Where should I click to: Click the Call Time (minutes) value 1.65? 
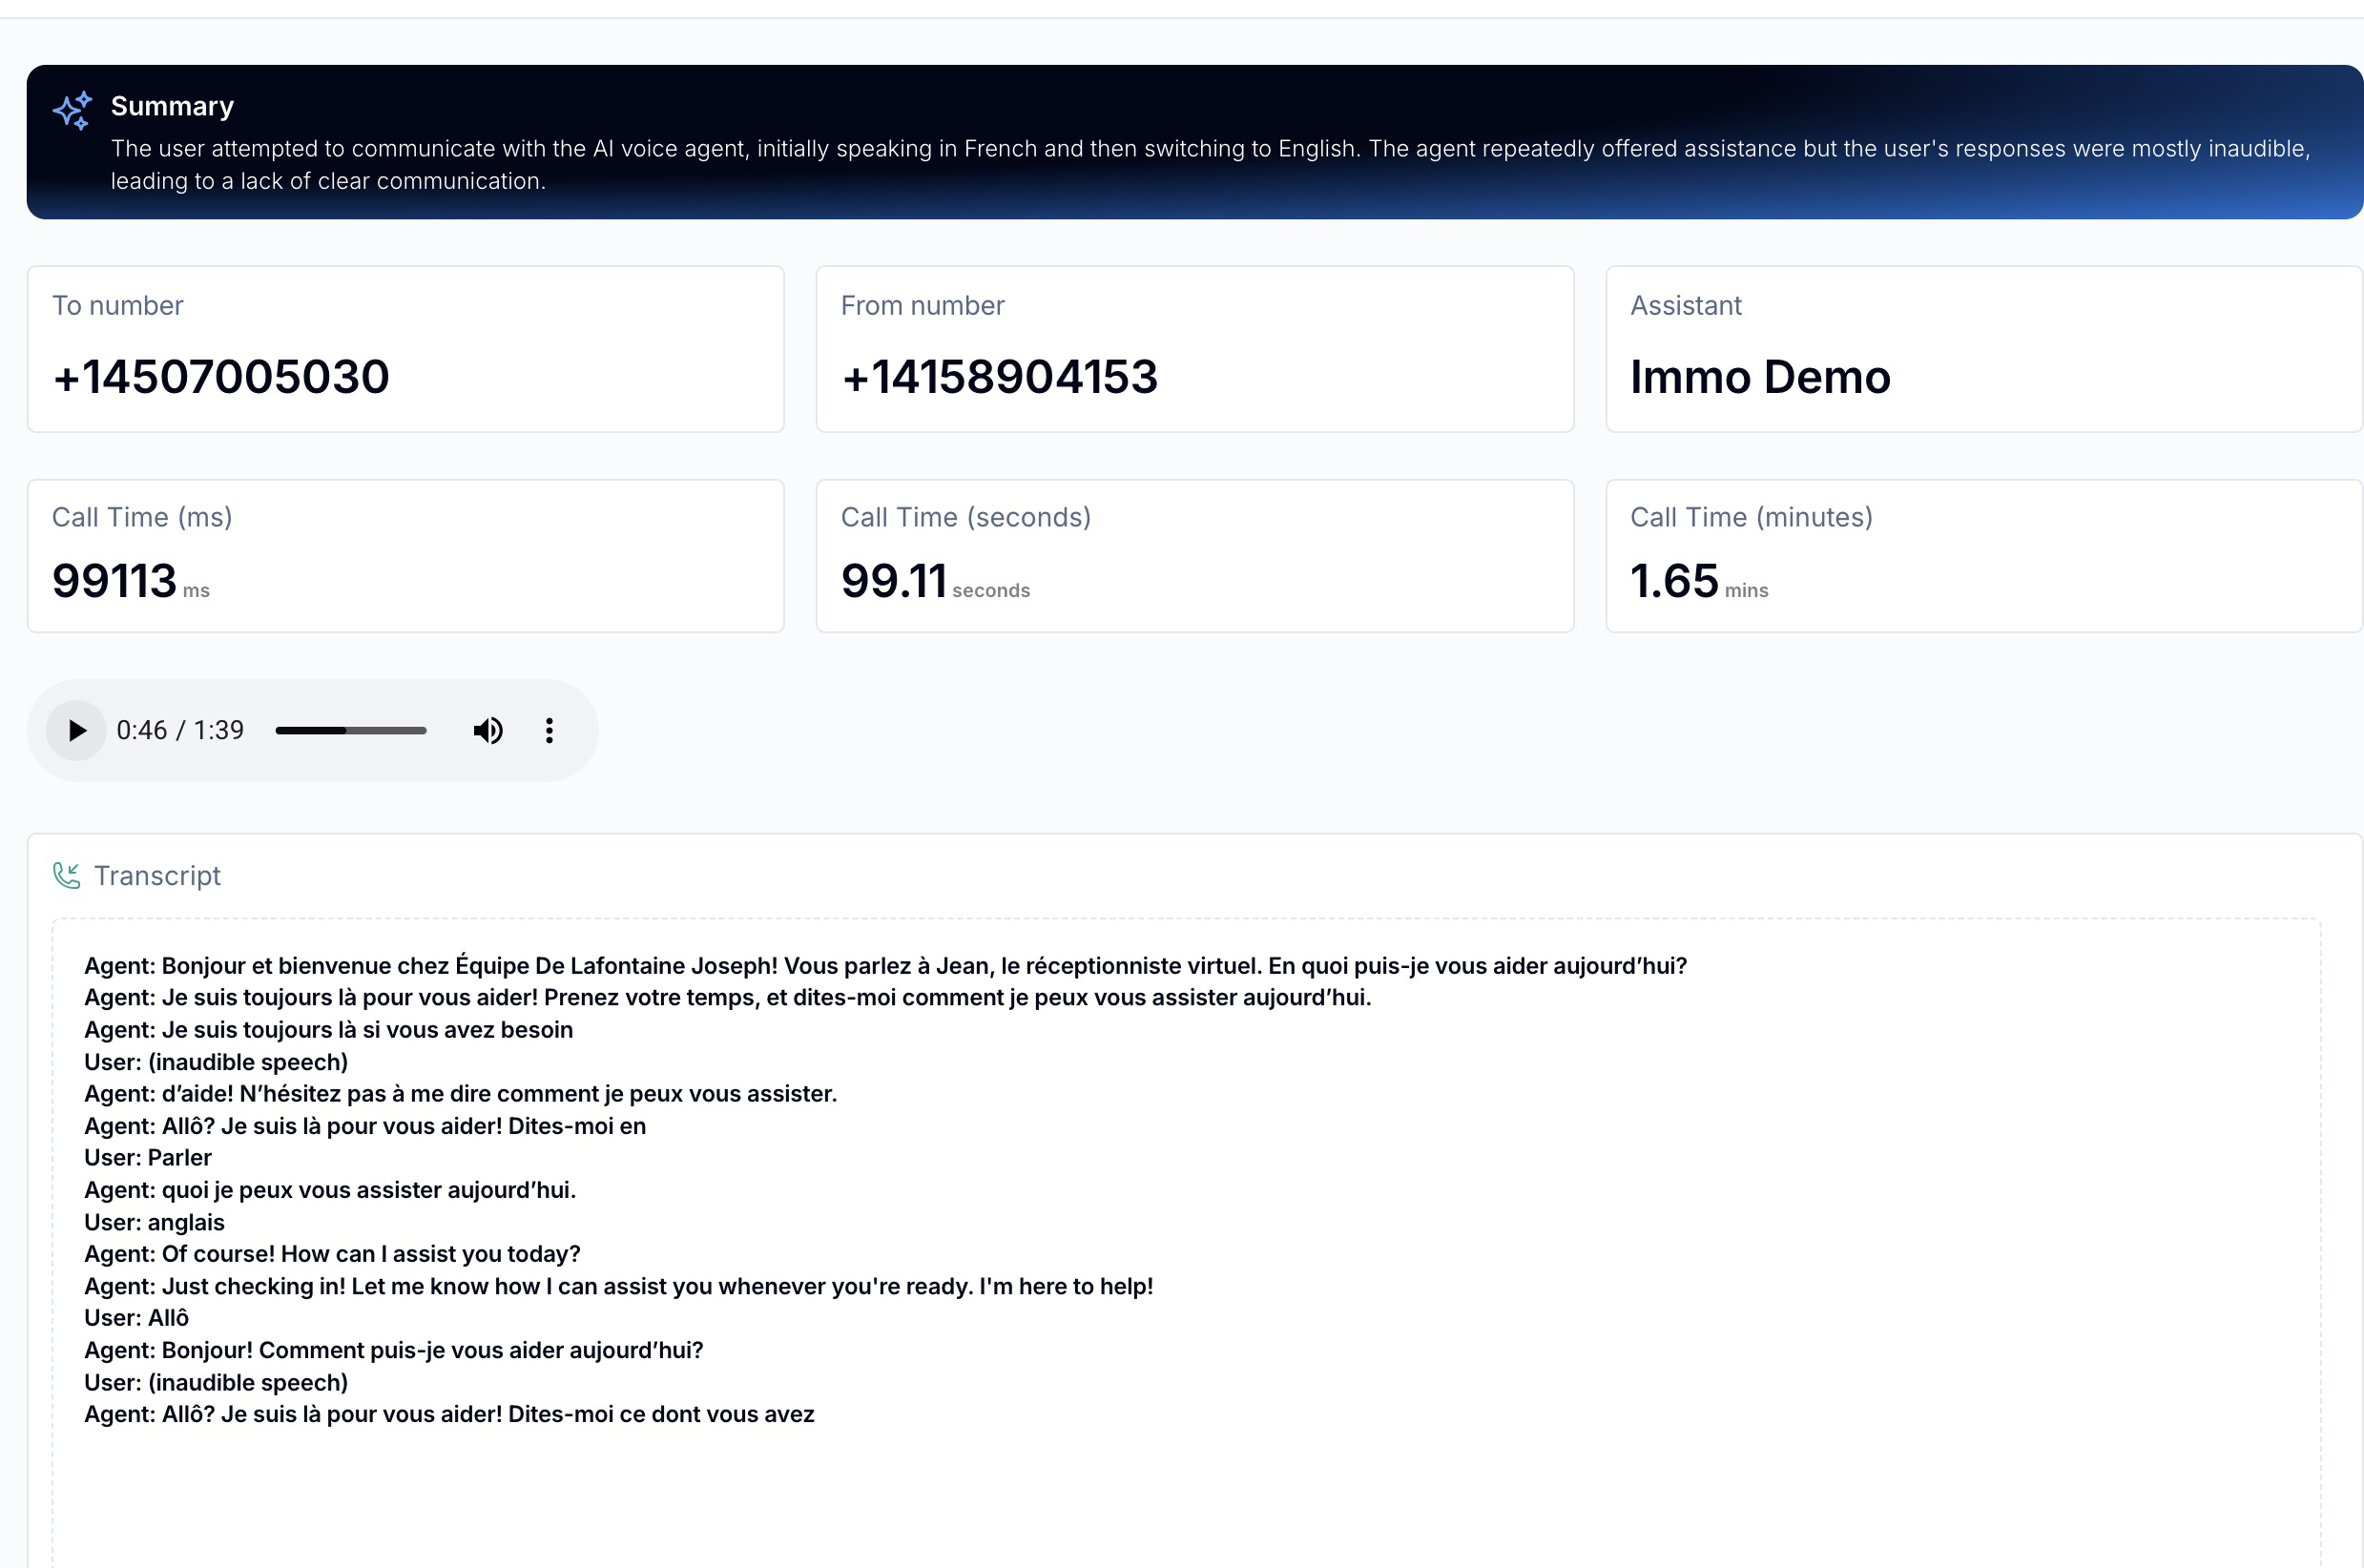pos(1671,579)
